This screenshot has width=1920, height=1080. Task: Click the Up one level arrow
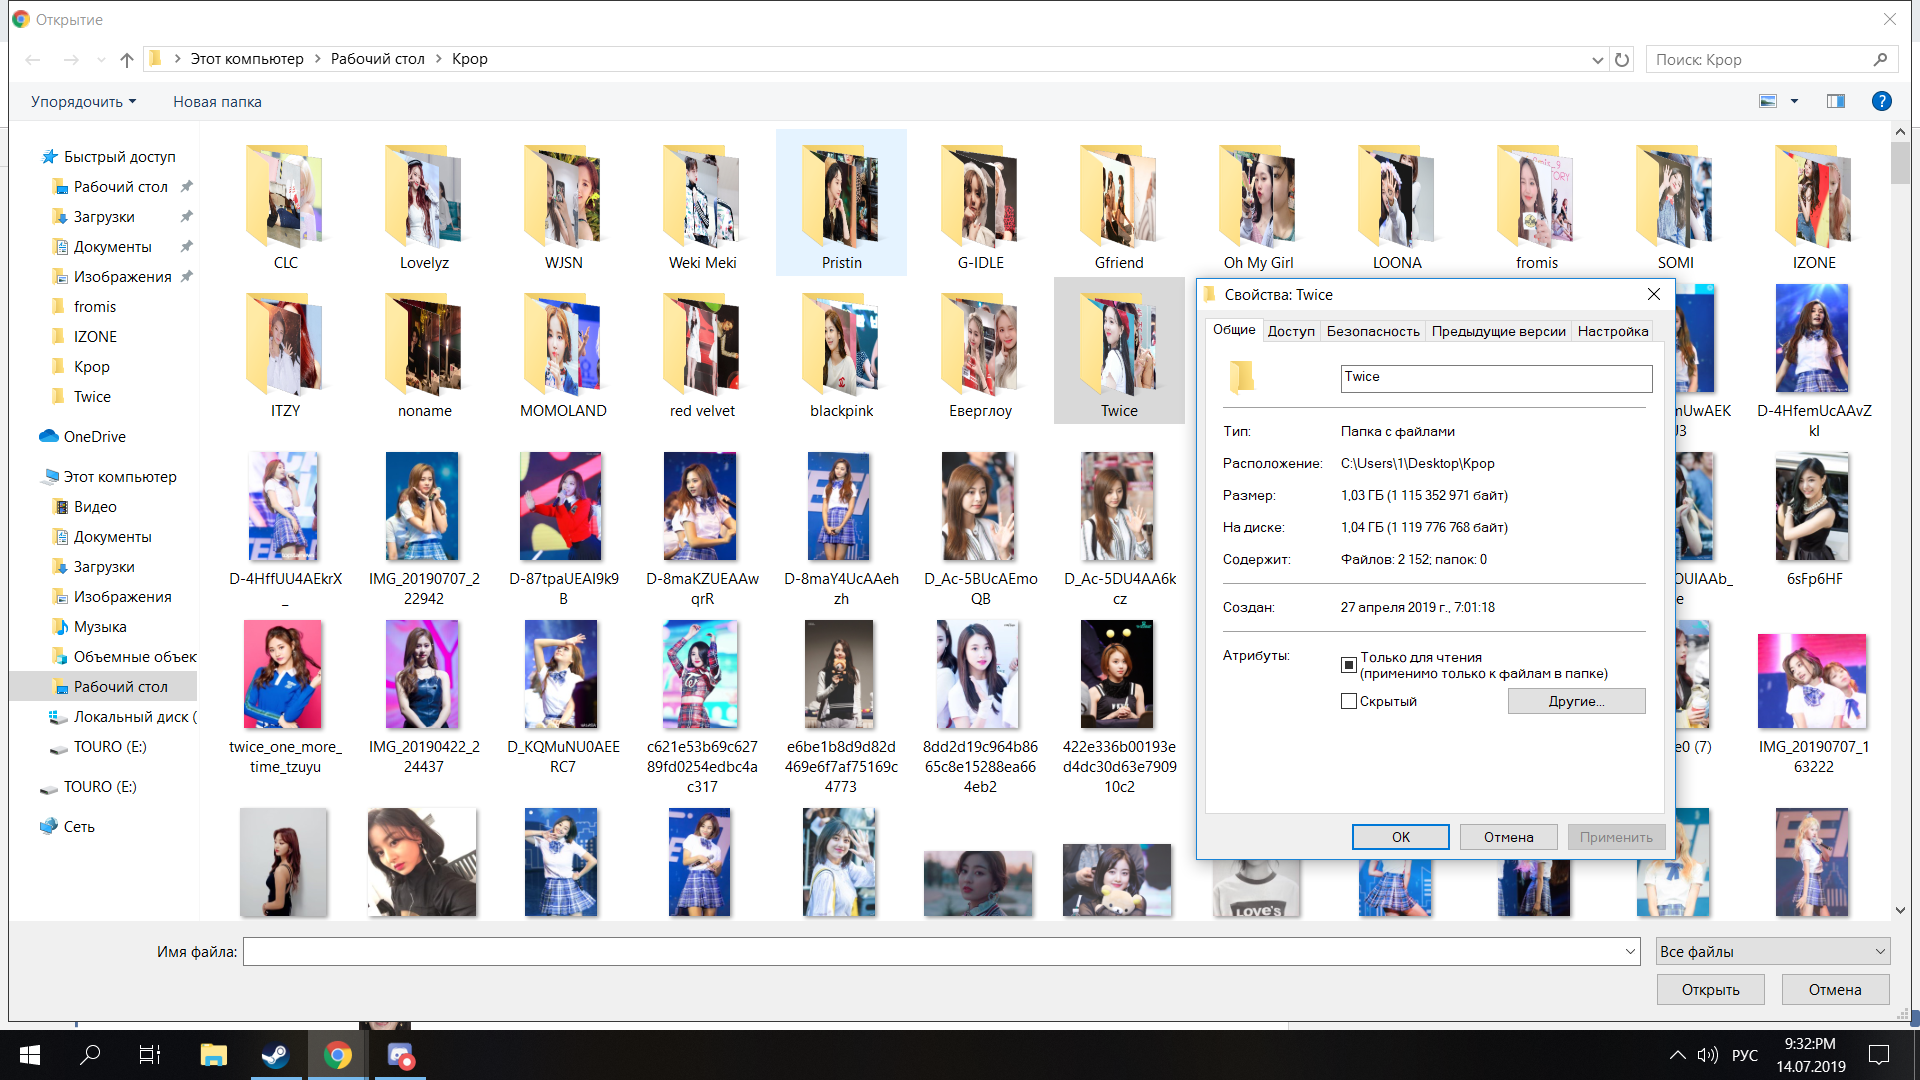click(x=127, y=60)
